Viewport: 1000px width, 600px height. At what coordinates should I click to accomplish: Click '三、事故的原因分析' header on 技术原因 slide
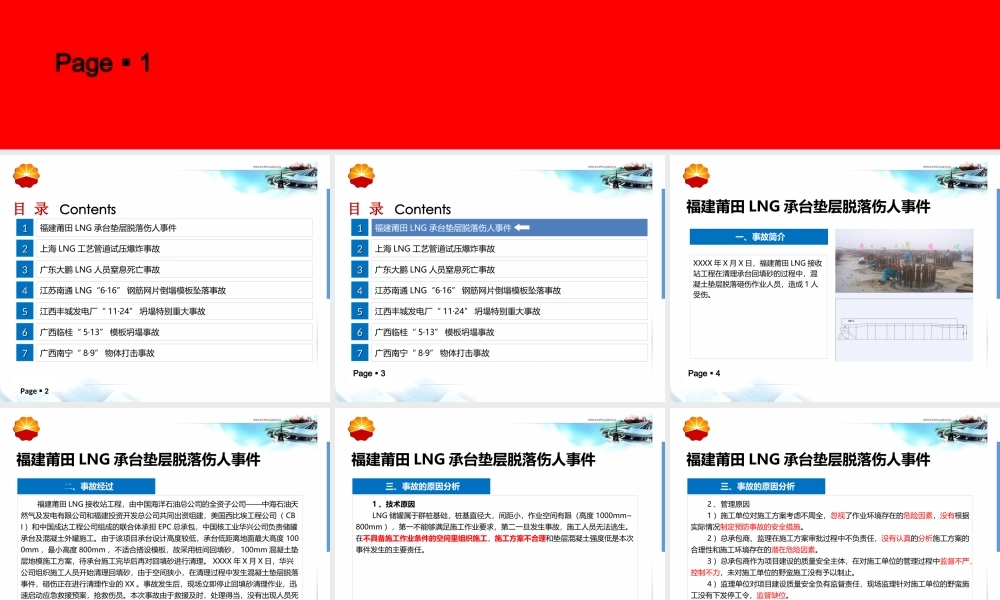tap(421, 486)
